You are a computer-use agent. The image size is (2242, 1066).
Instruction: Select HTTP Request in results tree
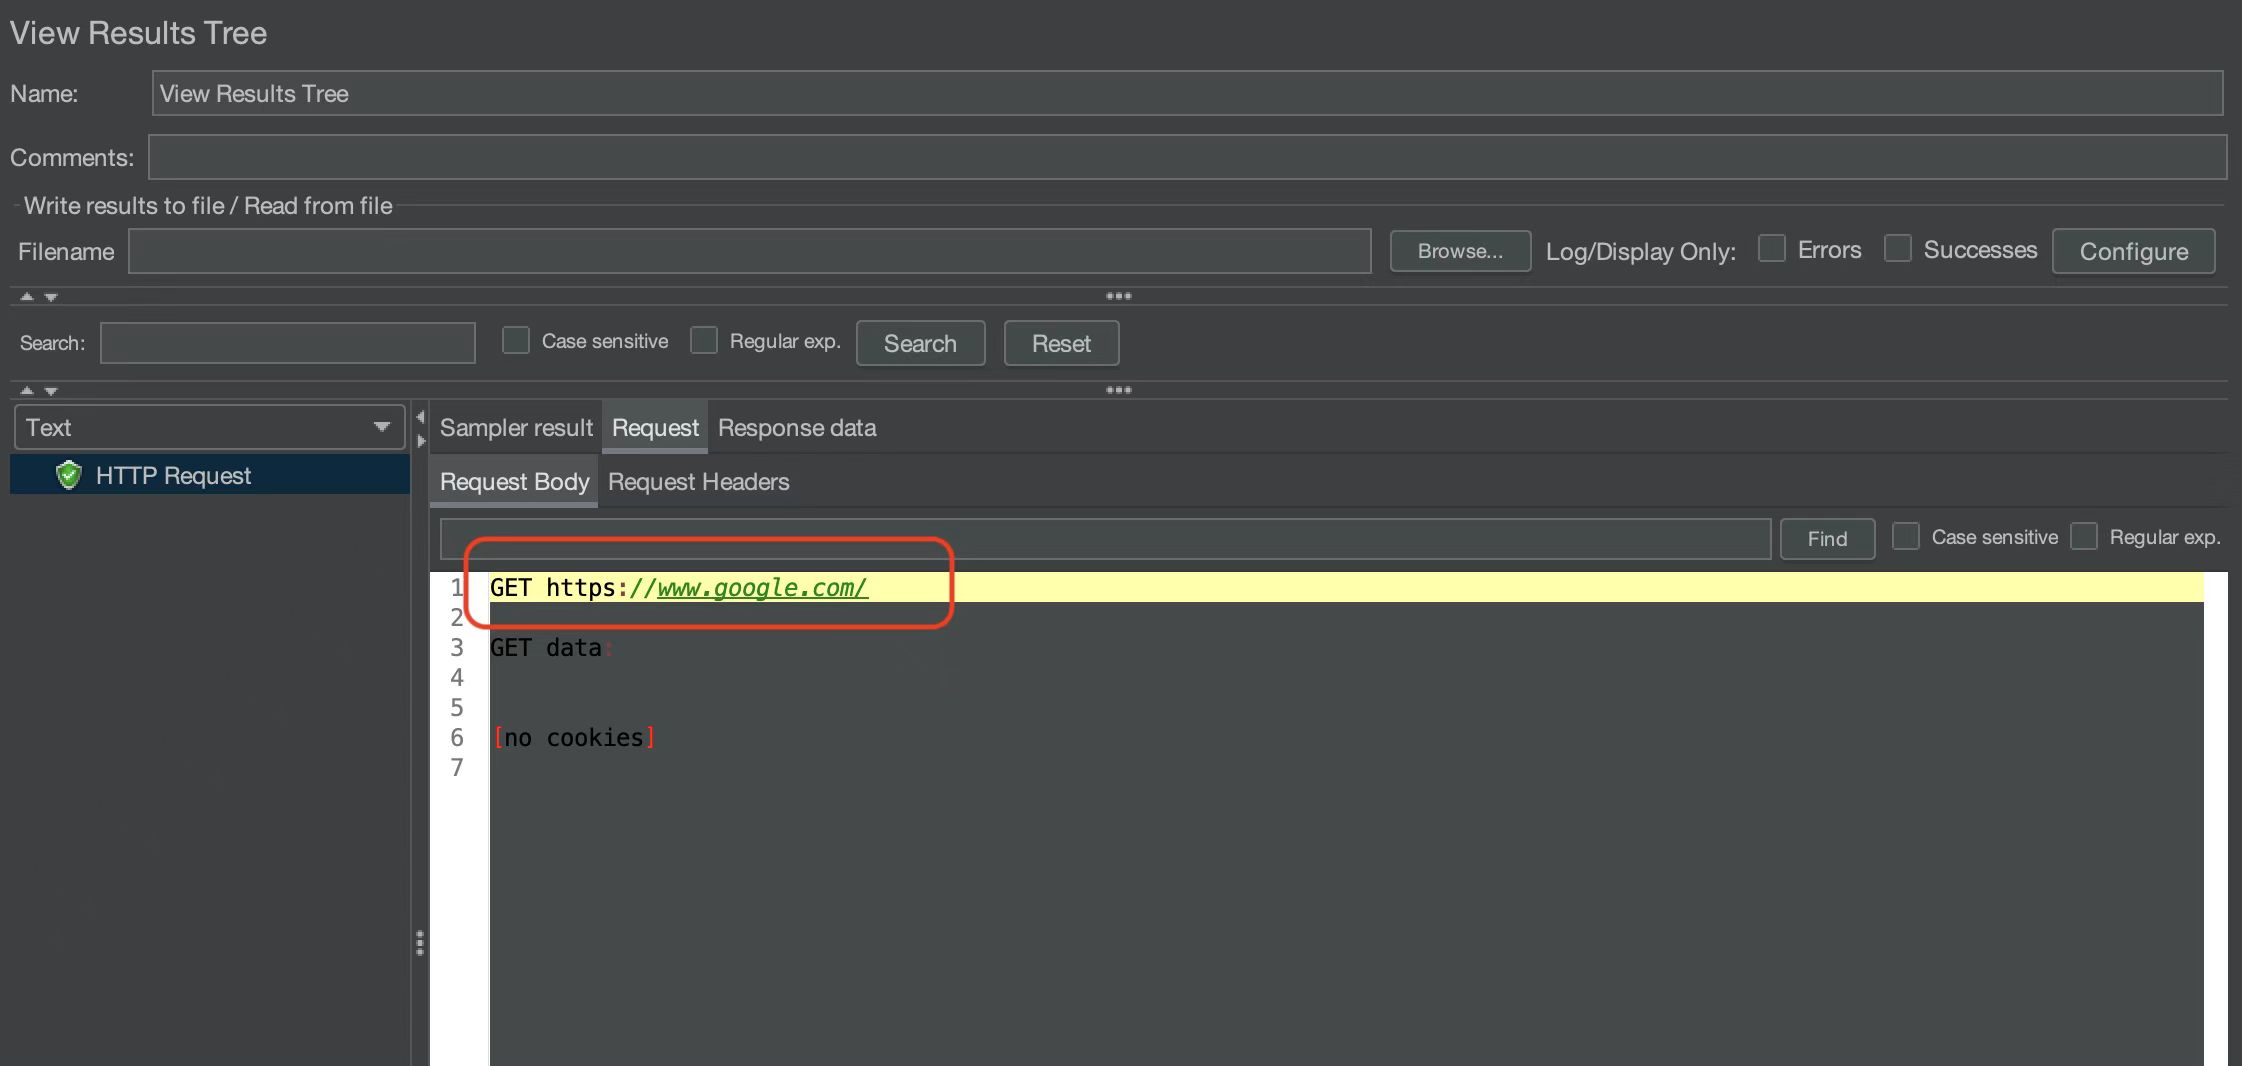click(x=173, y=476)
